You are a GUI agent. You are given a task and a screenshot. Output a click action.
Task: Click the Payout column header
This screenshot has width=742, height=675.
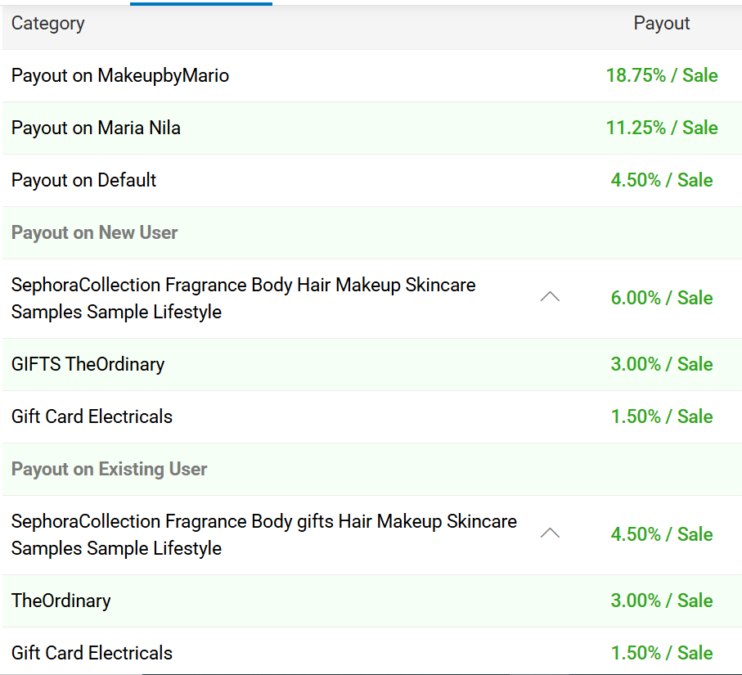coord(661,23)
